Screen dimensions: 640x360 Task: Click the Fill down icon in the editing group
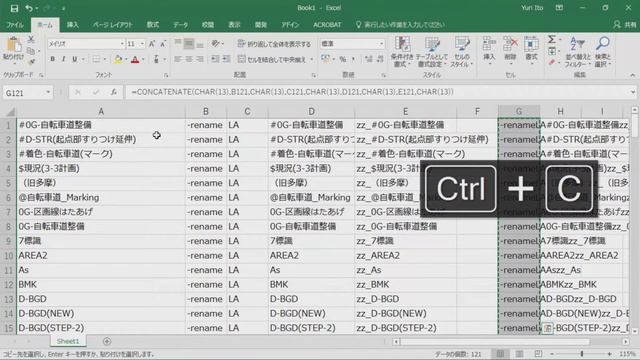point(552,51)
